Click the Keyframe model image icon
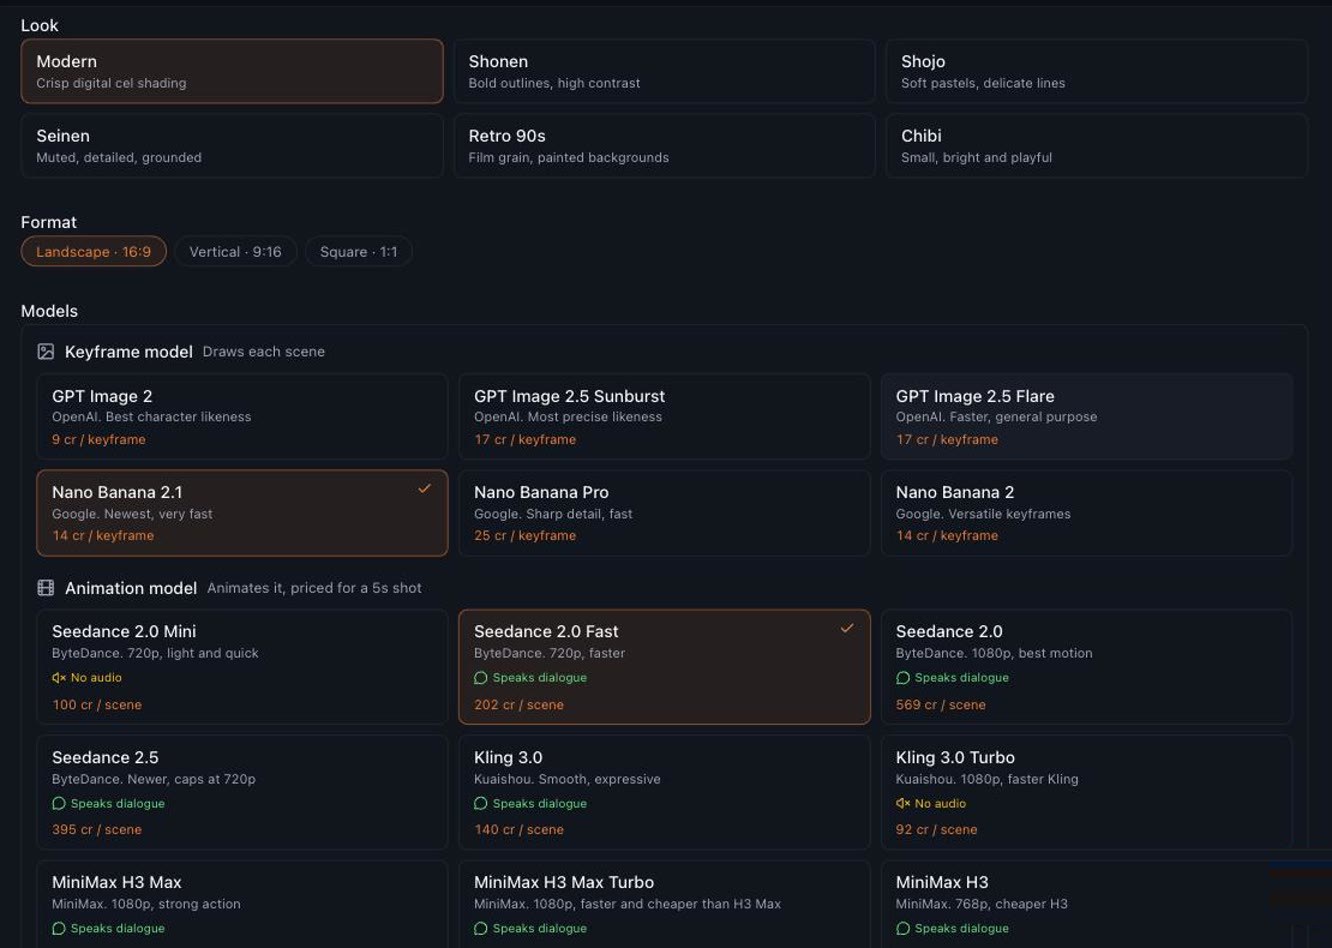The width and height of the screenshot is (1332, 948). (x=46, y=351)
